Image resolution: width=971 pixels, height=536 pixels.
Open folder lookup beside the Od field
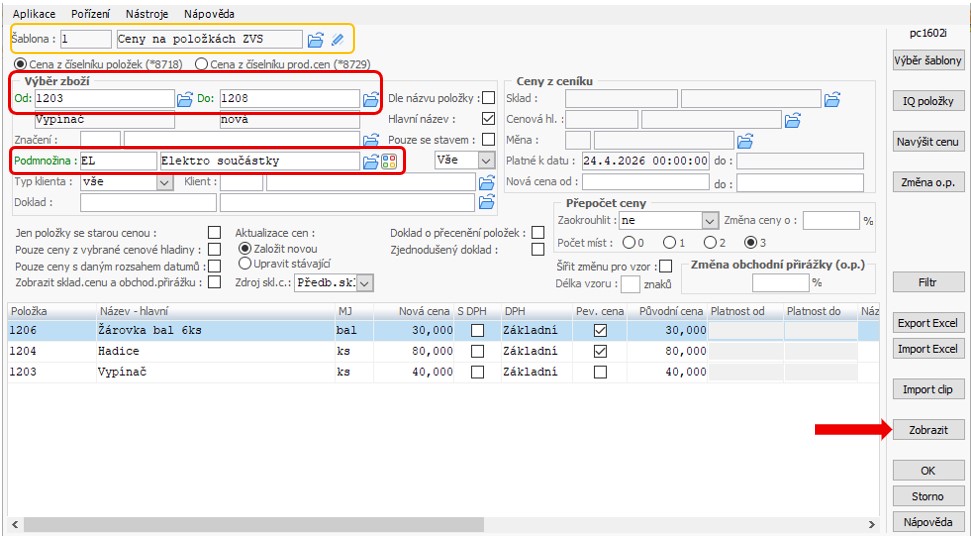184,99
